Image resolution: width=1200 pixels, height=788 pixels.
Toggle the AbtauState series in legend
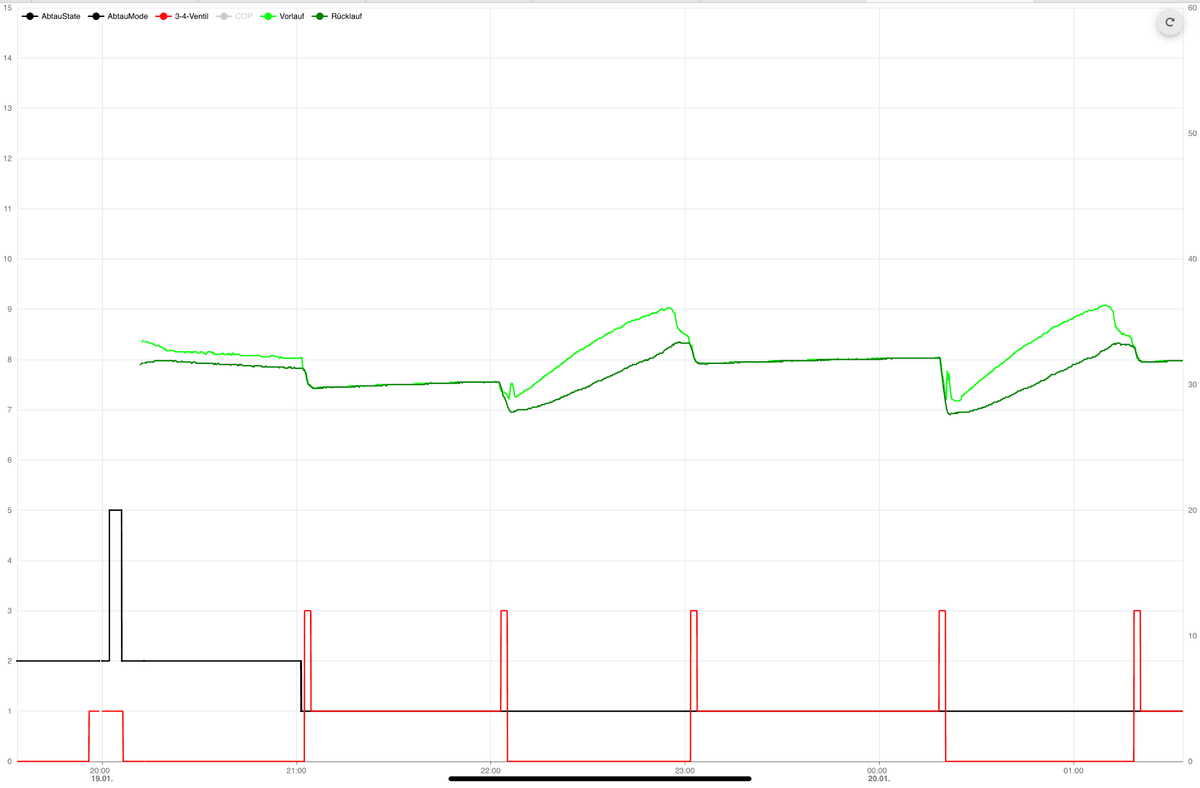52,17
